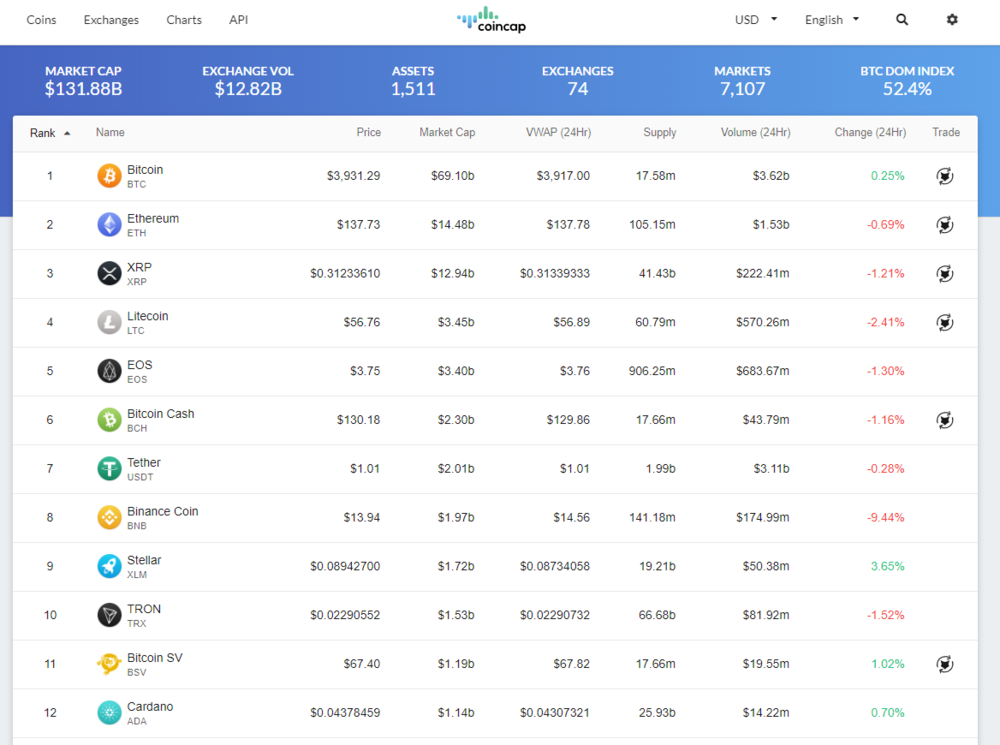Open the TRON asset link
The height and width of the screenshot is (745, 1000).
click(144, 609)
